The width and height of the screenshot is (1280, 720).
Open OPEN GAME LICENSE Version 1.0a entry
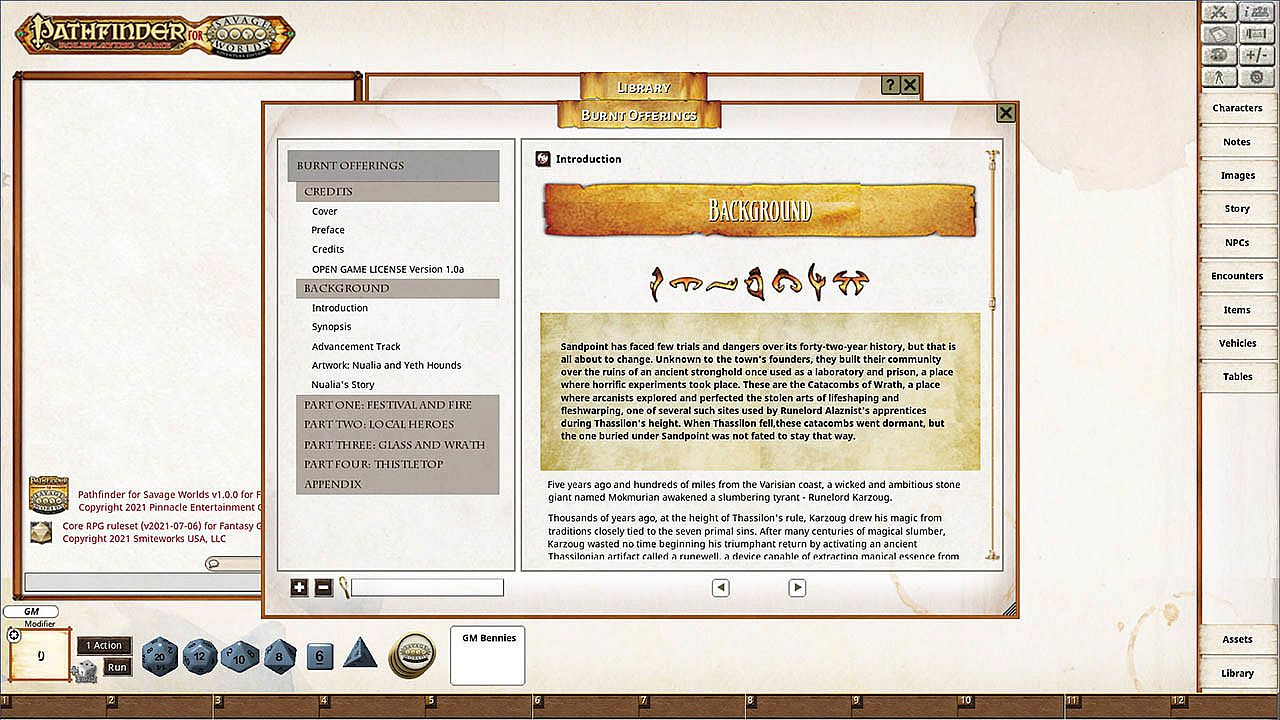pos(388,269)
